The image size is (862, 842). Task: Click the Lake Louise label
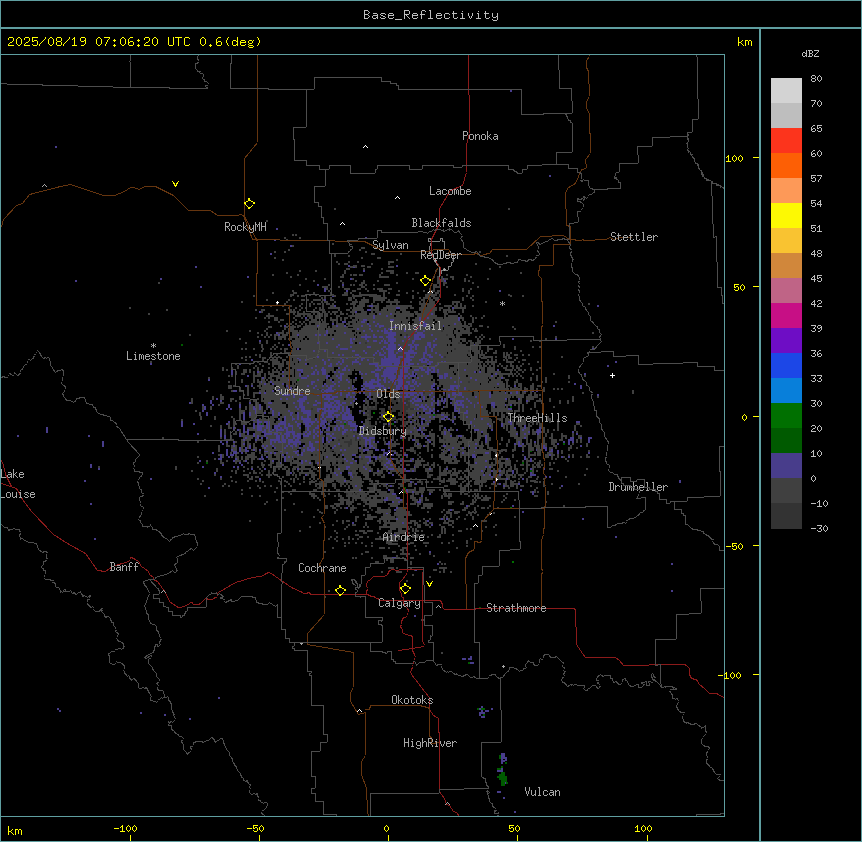click(18, 484)
